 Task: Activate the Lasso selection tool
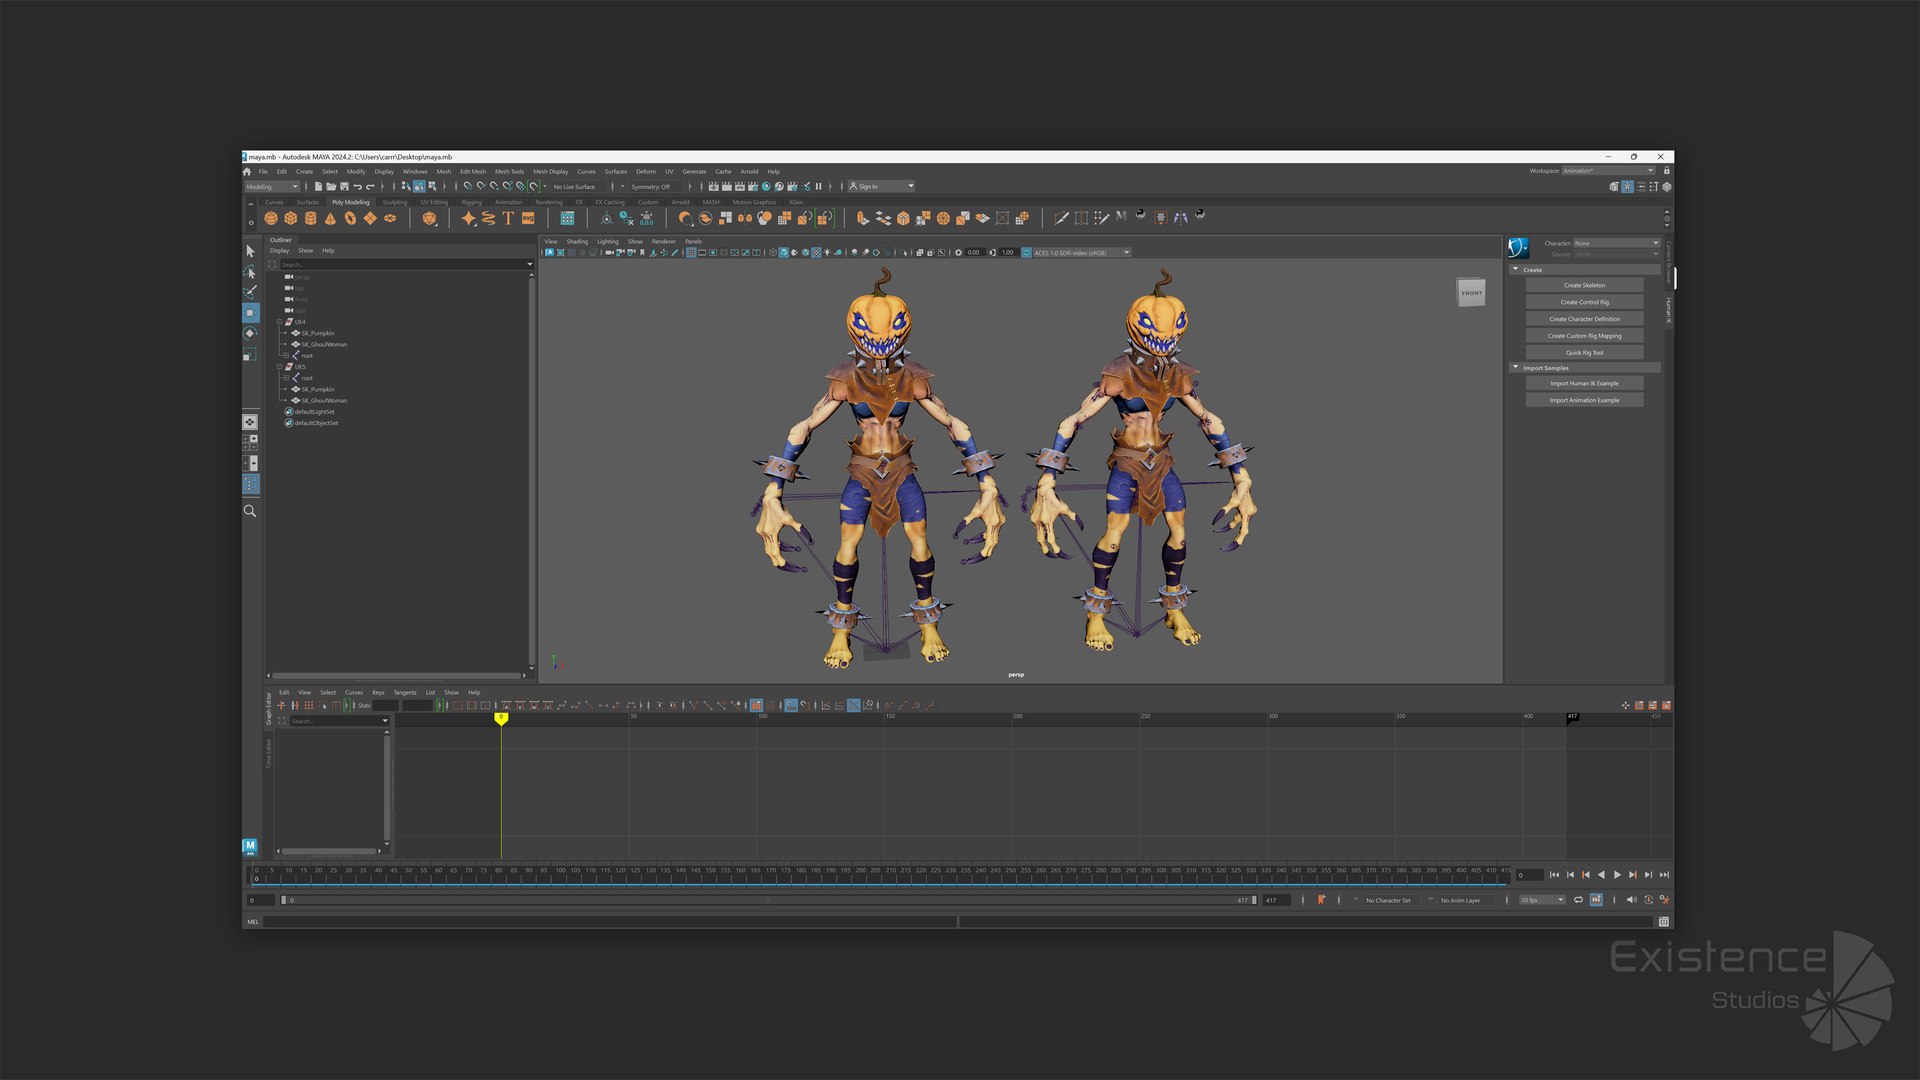coord(250,272)
